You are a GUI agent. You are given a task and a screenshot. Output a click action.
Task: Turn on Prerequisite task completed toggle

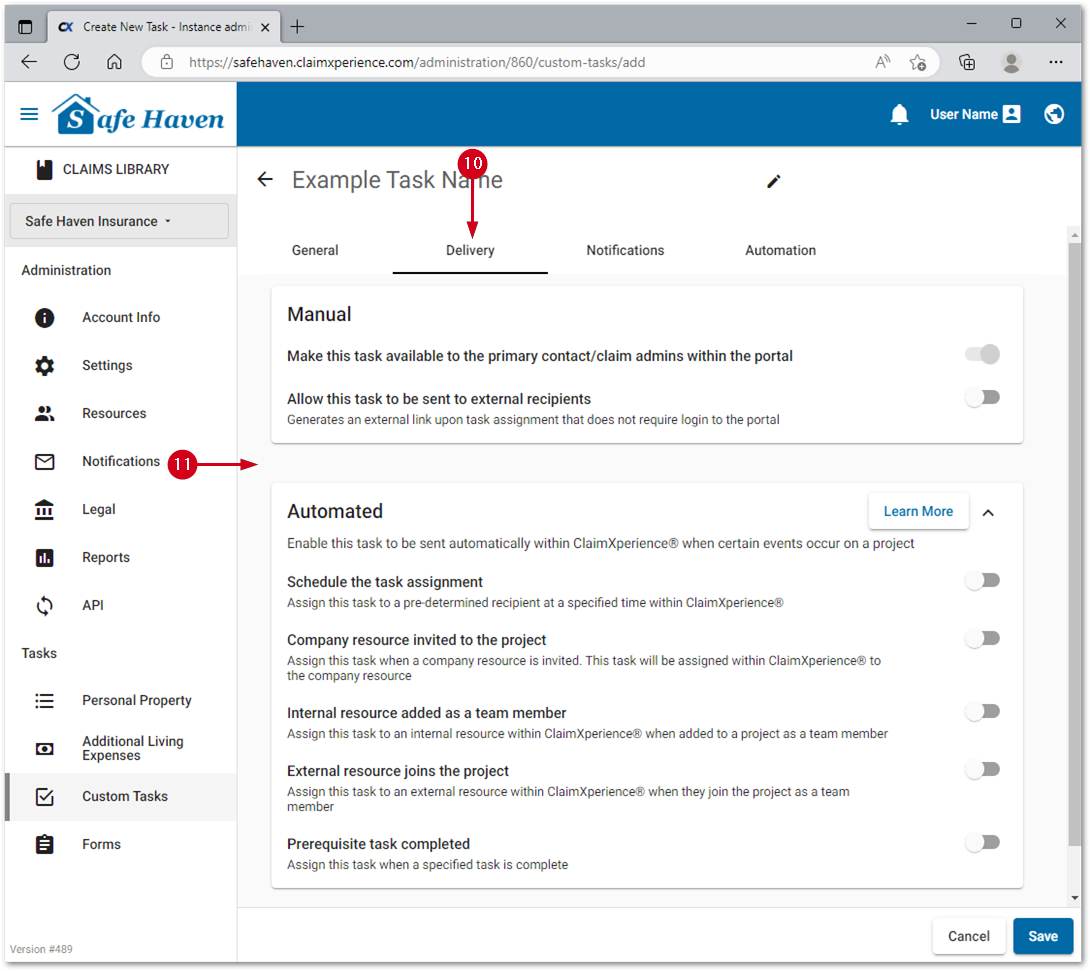982,843
